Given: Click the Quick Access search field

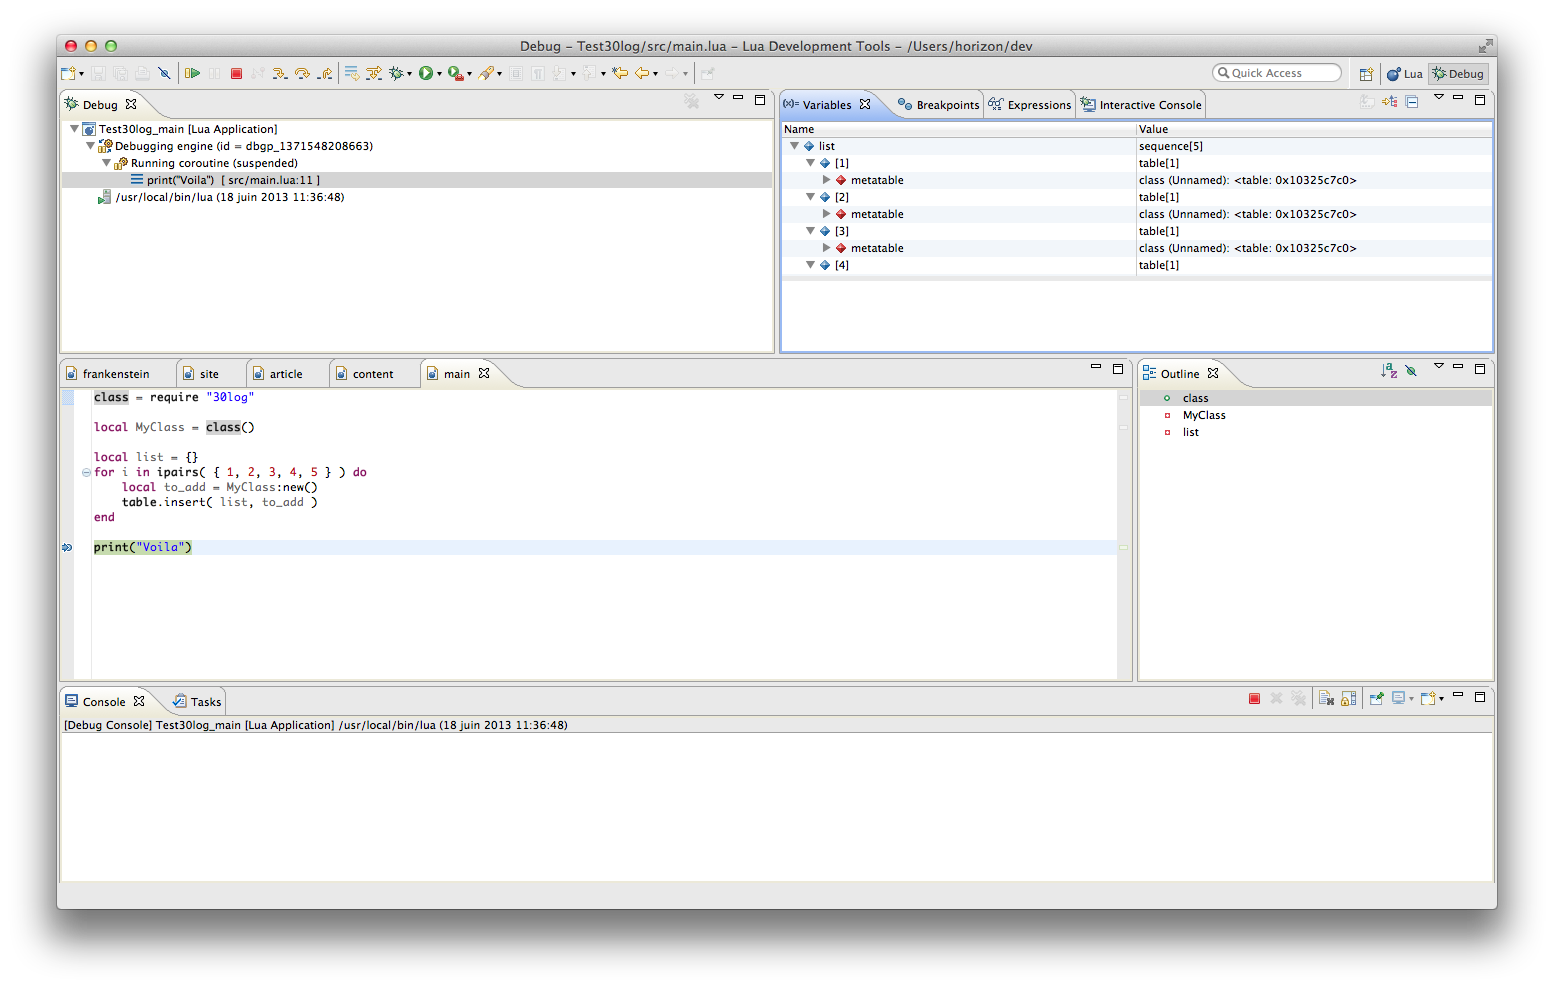Looking at the screenshot, I should coord(1277,73).
